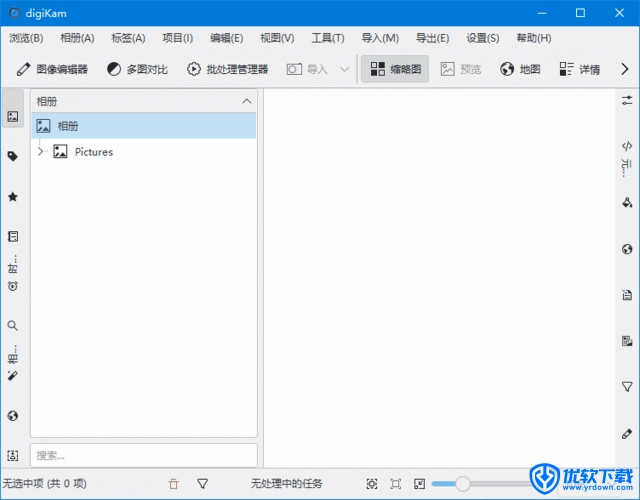Open the 导出(E) menu
Image resolution: width=640 pixels, height=500 pixels.
(x=432, y=38)
